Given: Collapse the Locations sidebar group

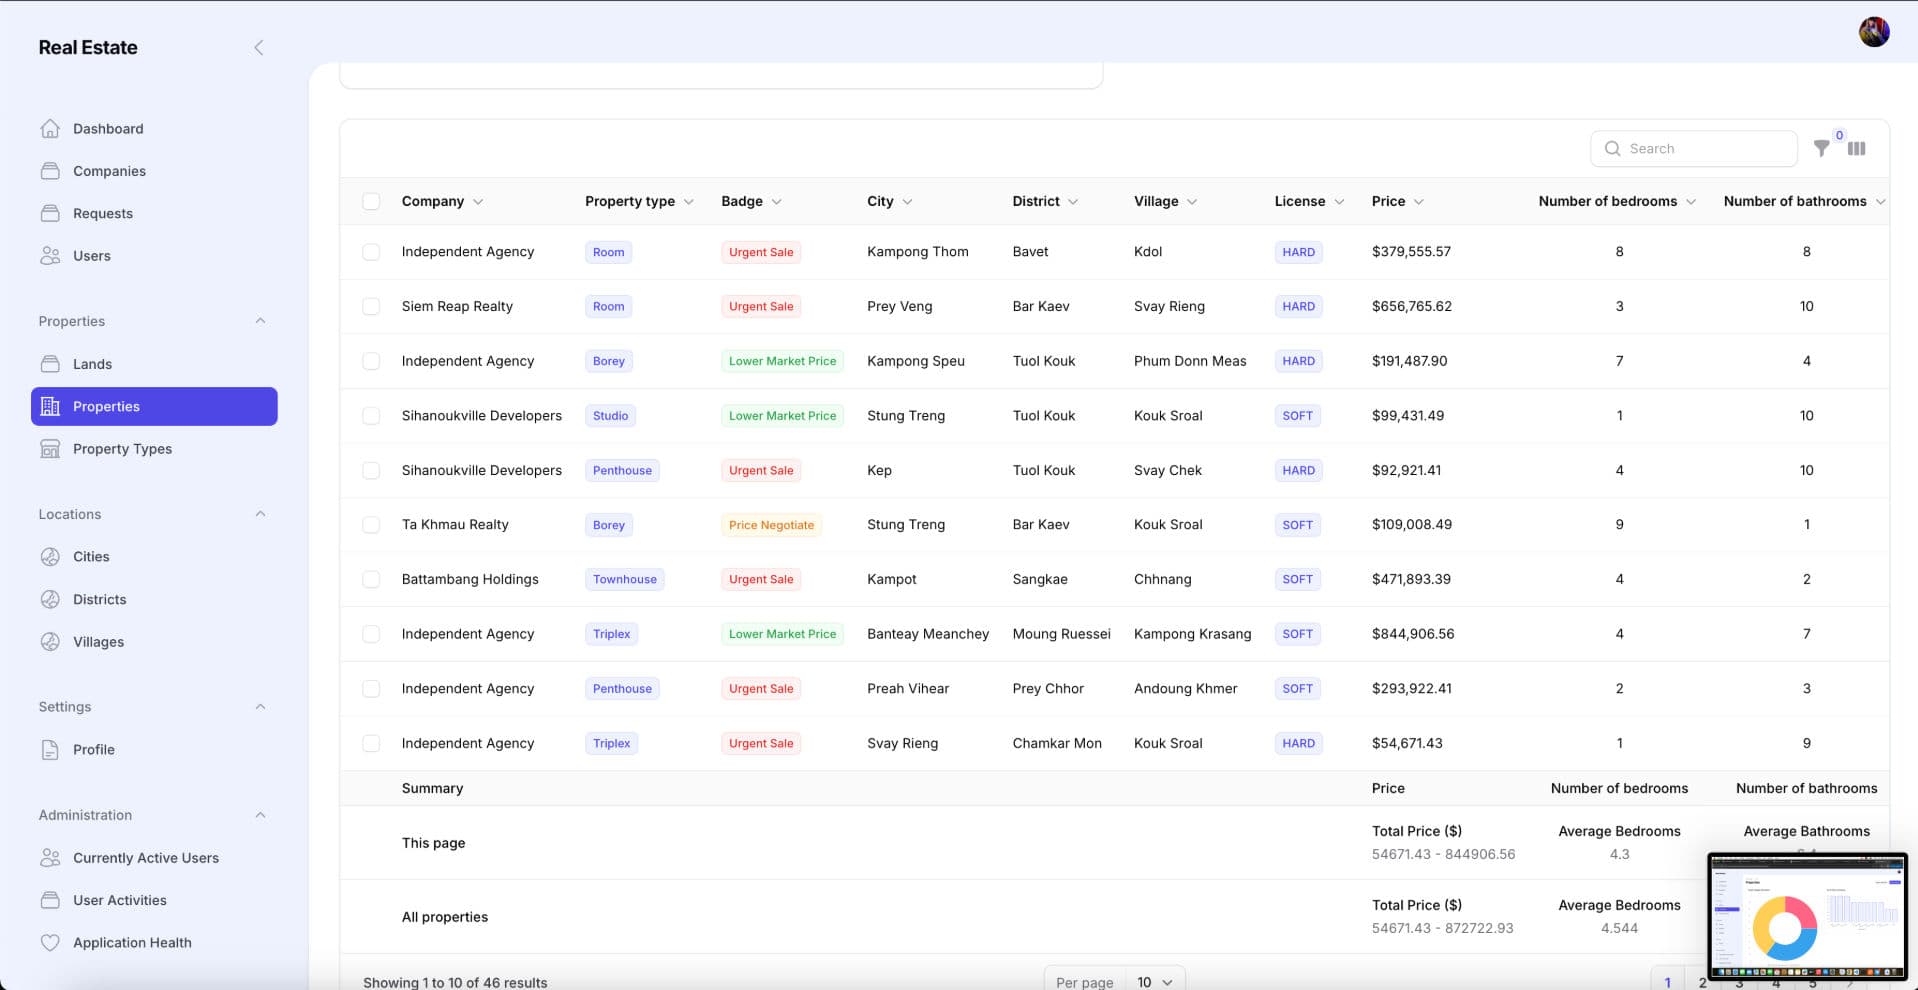Looking at the screenshot, I should pos(260,514).
